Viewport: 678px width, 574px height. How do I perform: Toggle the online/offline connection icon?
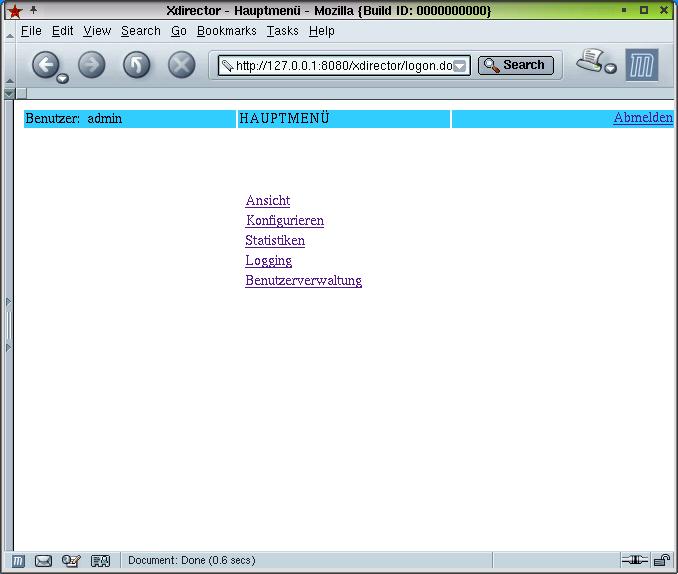(634, 561)
